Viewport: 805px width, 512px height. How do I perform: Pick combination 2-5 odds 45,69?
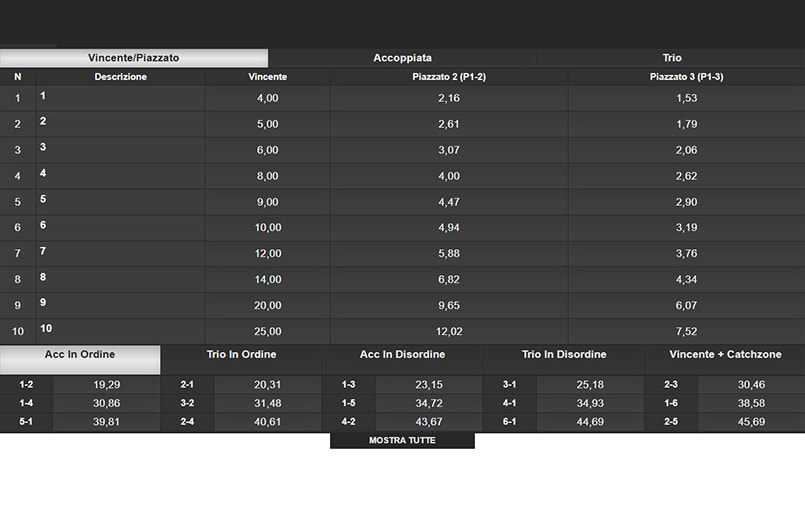click(751, 422)
